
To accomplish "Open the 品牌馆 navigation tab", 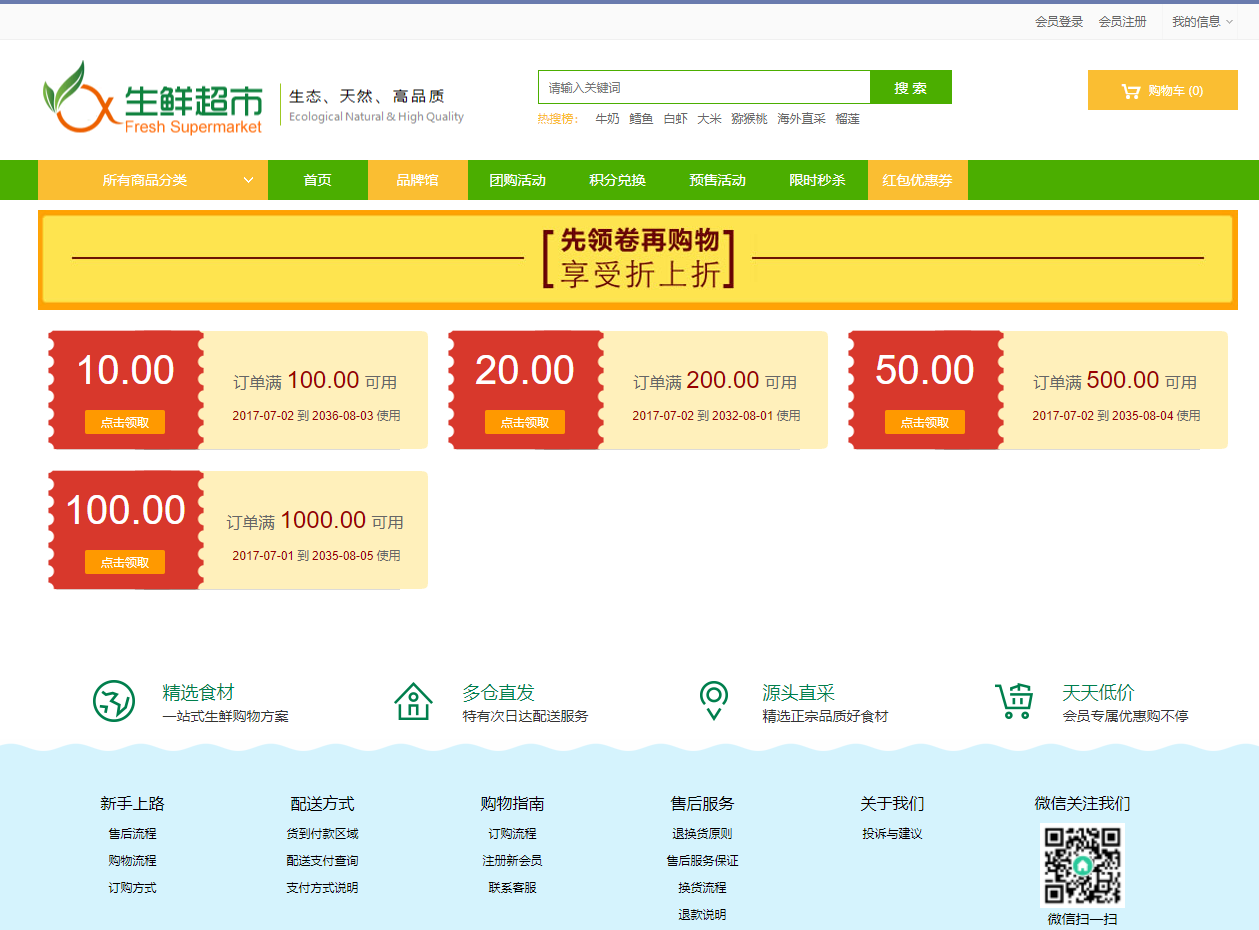I will click(418, 180).
